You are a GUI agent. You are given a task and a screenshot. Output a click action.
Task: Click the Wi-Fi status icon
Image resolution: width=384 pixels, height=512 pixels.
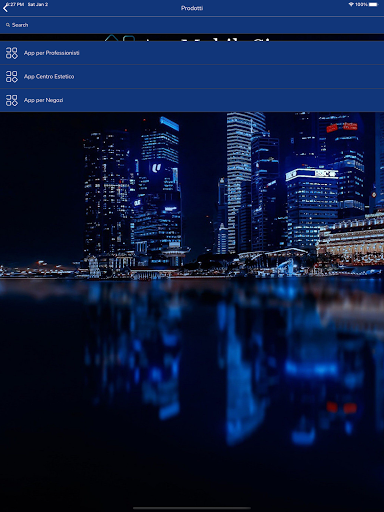[351, 4]
